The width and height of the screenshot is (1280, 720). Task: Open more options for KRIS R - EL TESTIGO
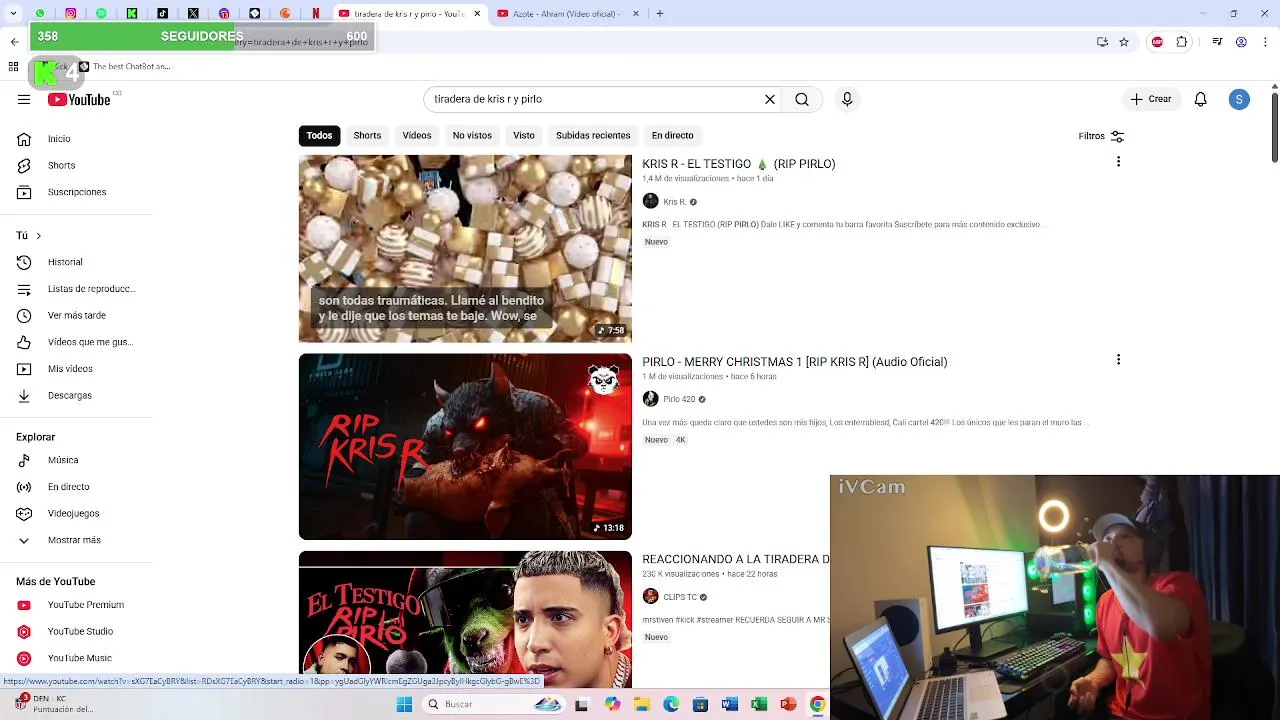tap(1118, 162)
